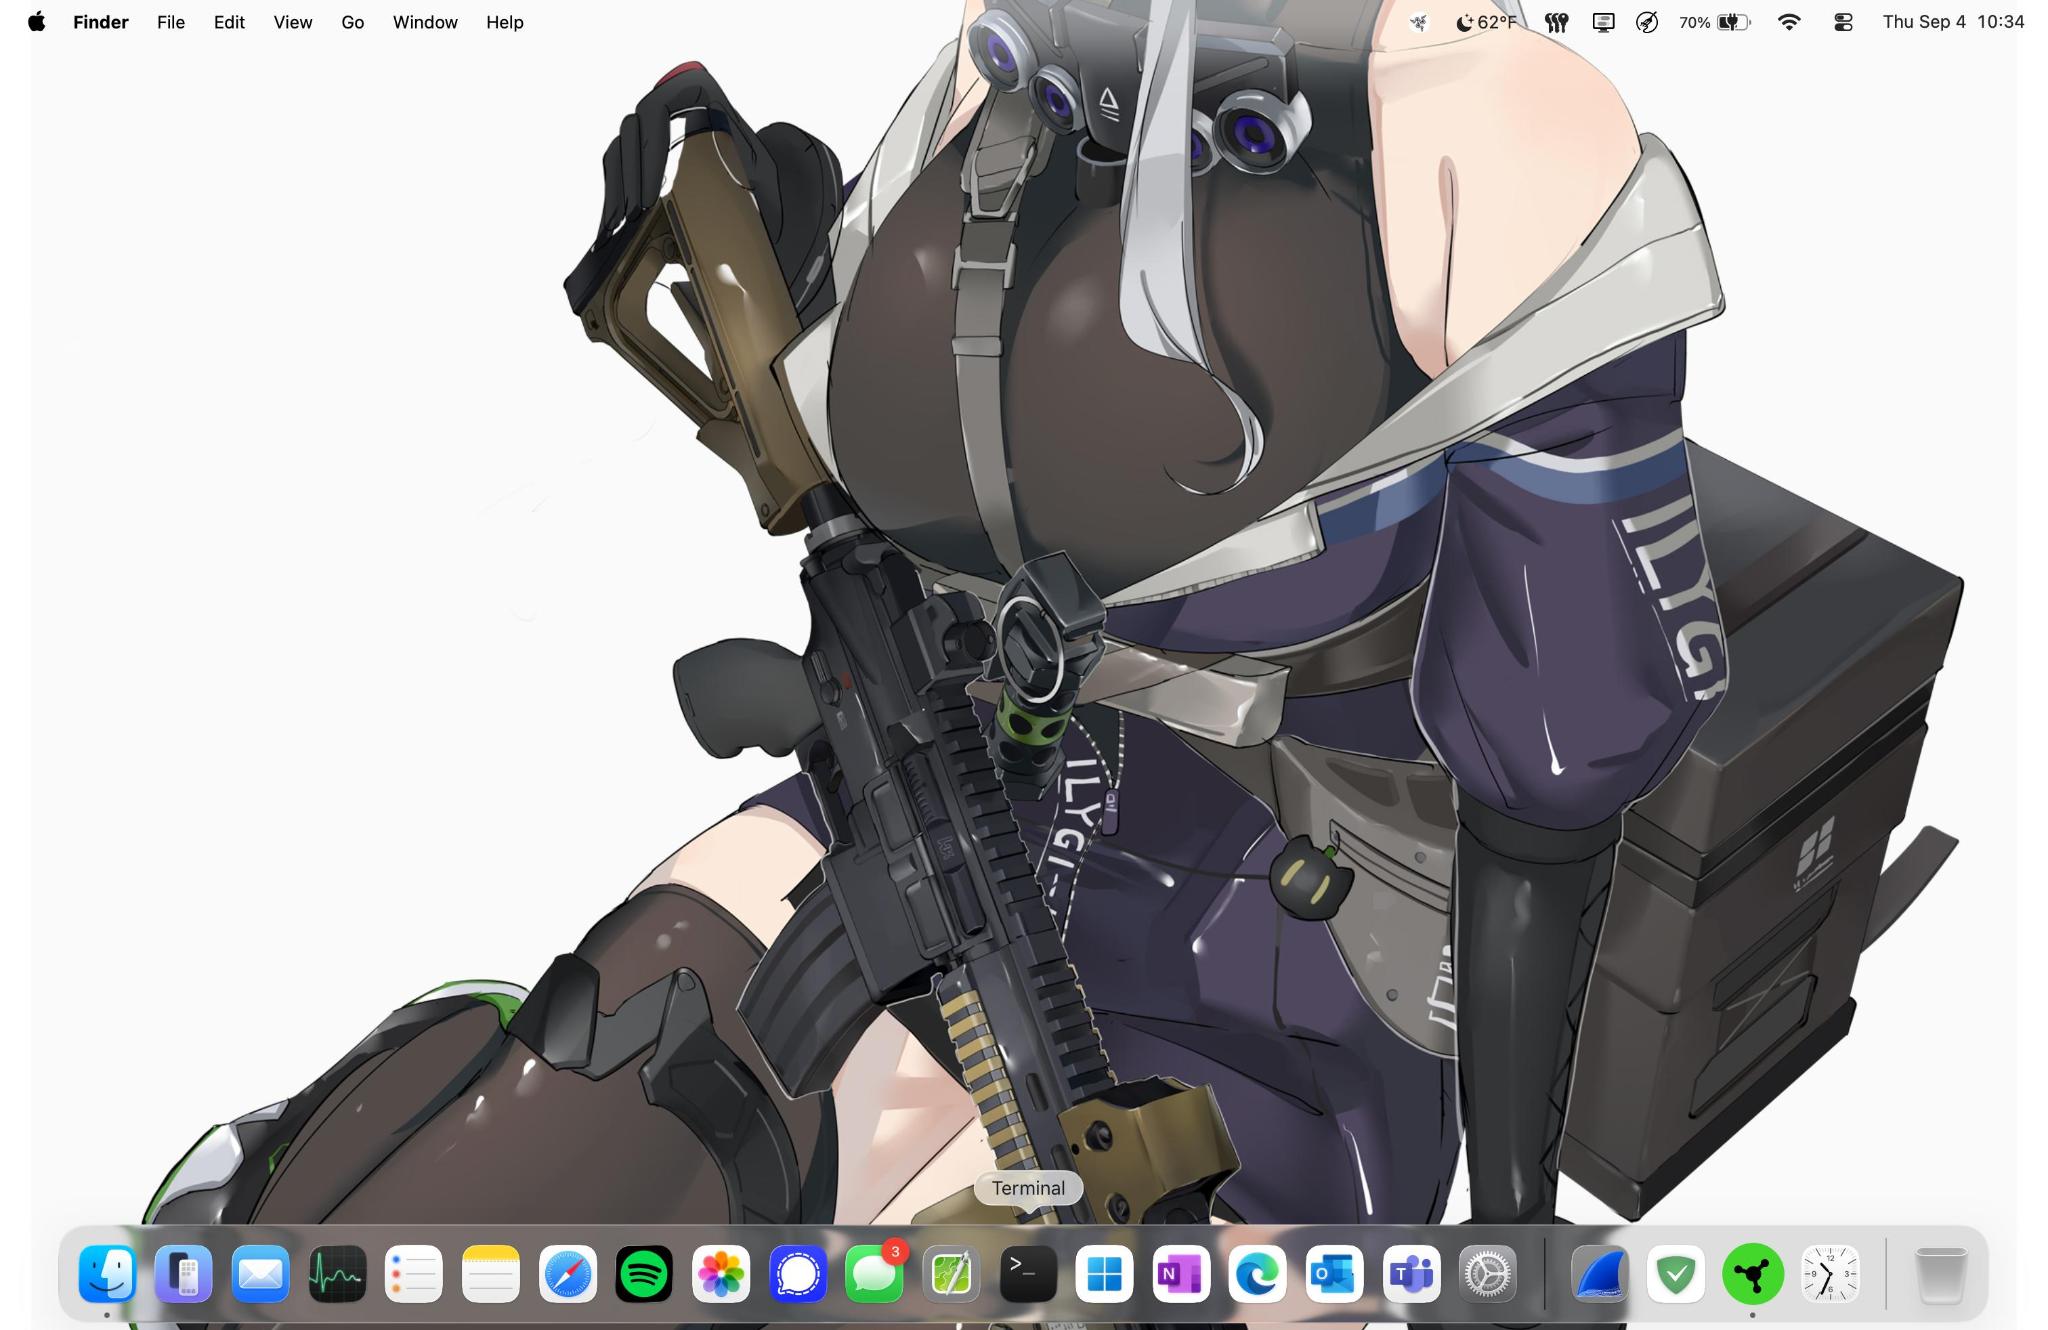Launch Microsoft Edge browser
Image resolution: width=2048 pixels, height=1330 pixels.
pyautogui.click(x=1258, y=1274)
